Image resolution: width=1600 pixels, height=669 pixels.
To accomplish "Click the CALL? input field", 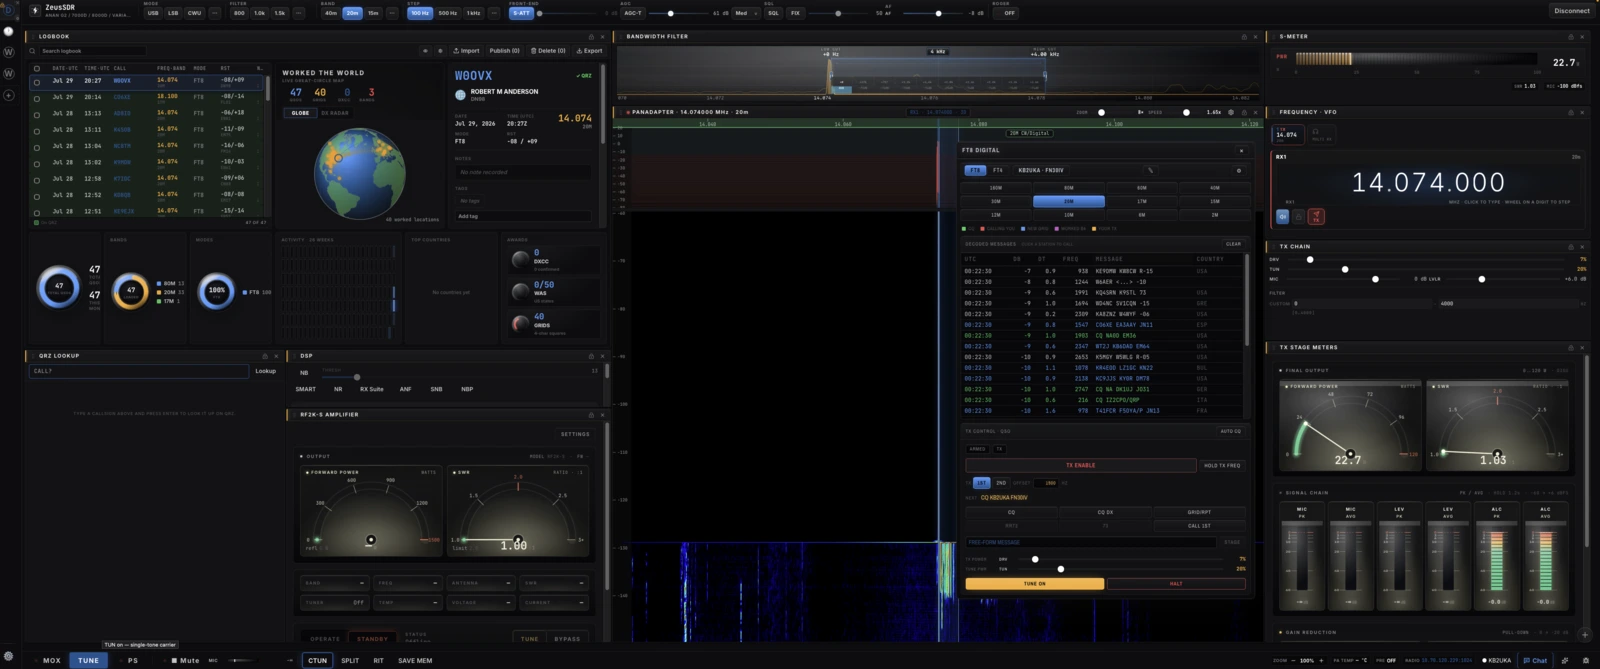I will (x=139, y=371).
